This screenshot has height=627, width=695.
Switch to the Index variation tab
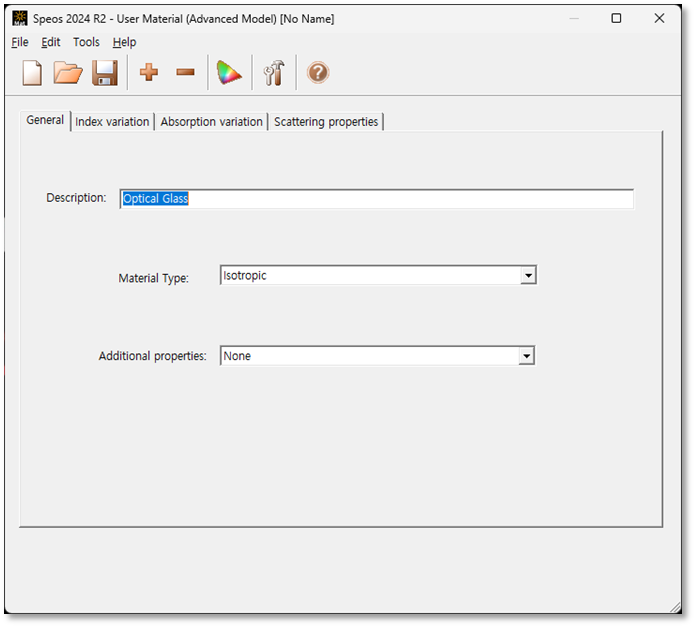[x=112, y=122]
